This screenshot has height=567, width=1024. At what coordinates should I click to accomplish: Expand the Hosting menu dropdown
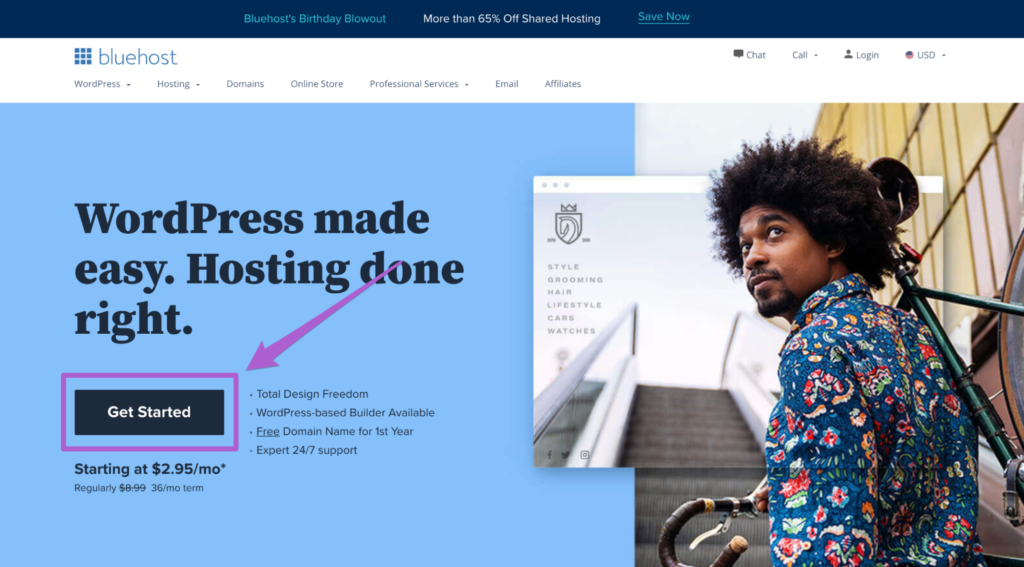click(178, 84)
